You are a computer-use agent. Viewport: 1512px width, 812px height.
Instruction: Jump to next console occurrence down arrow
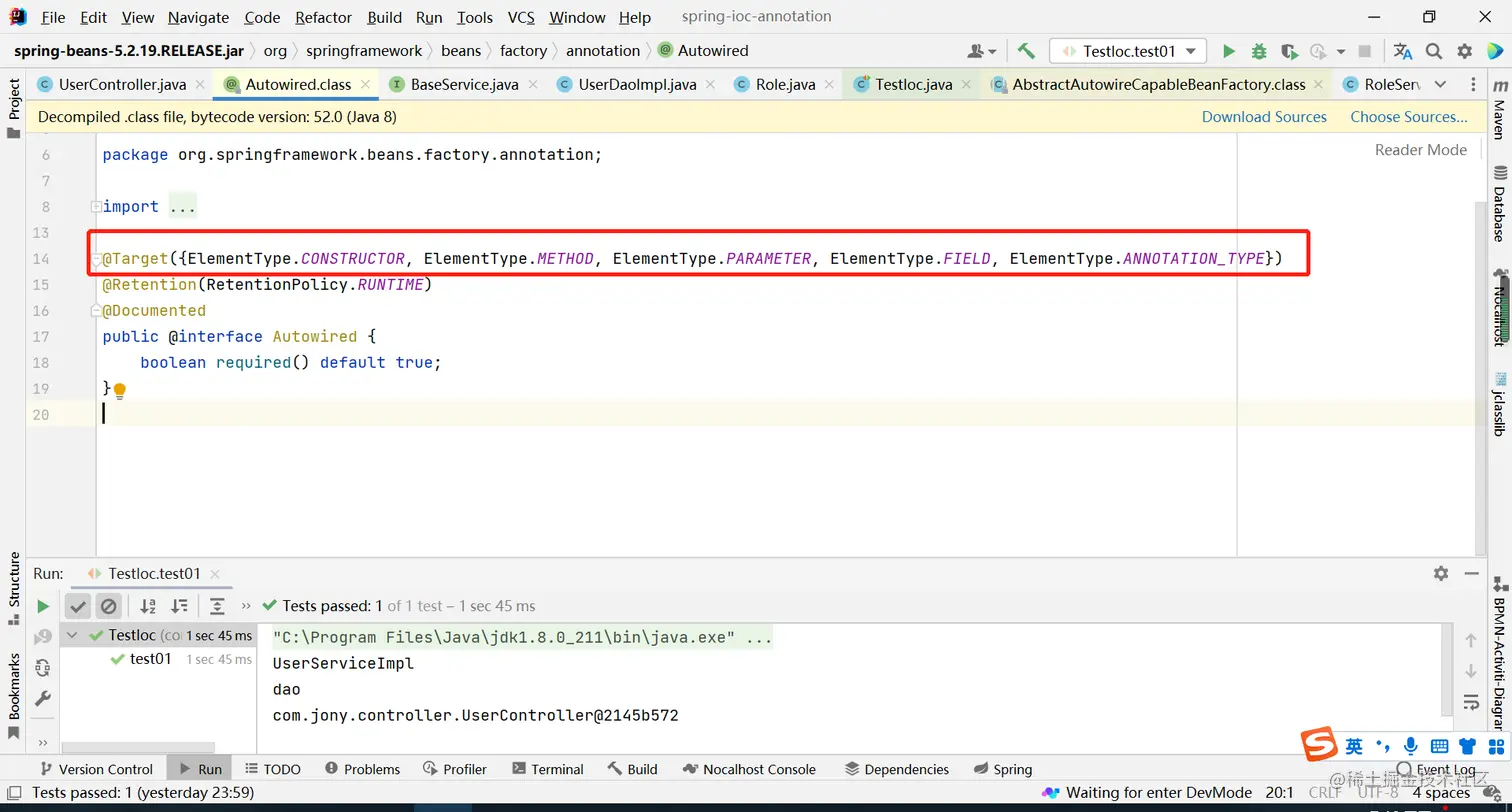(x=1471, y=671)
